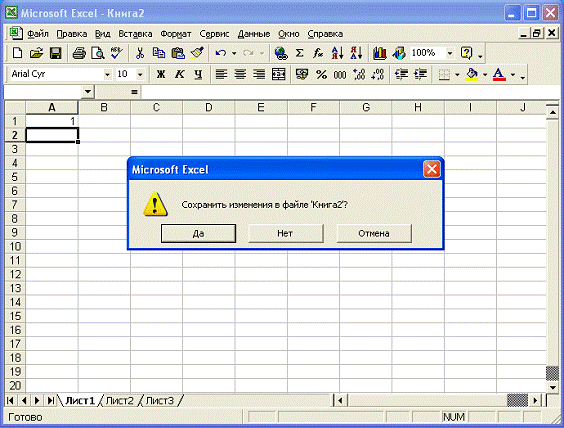This screenshot has width=564, height=428.
Task: Click the AutoSum sigma icon
Action: point(299,53)
